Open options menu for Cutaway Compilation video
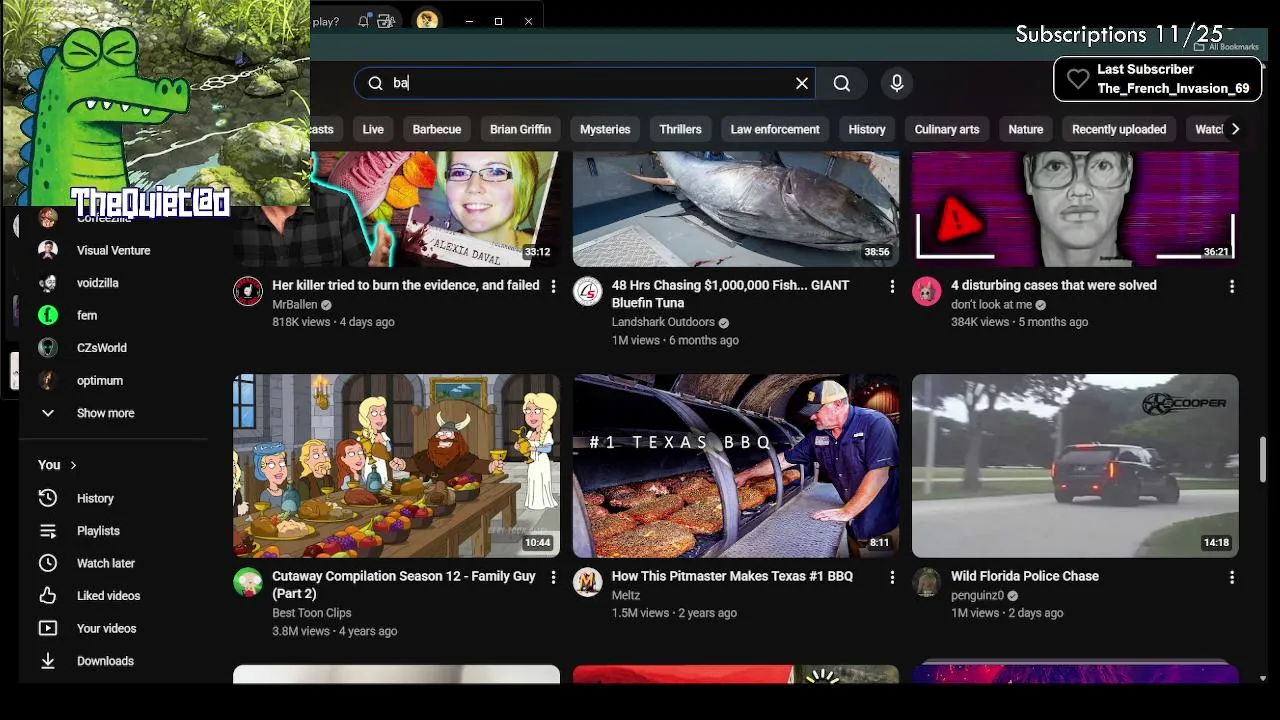 click(553, 577)
